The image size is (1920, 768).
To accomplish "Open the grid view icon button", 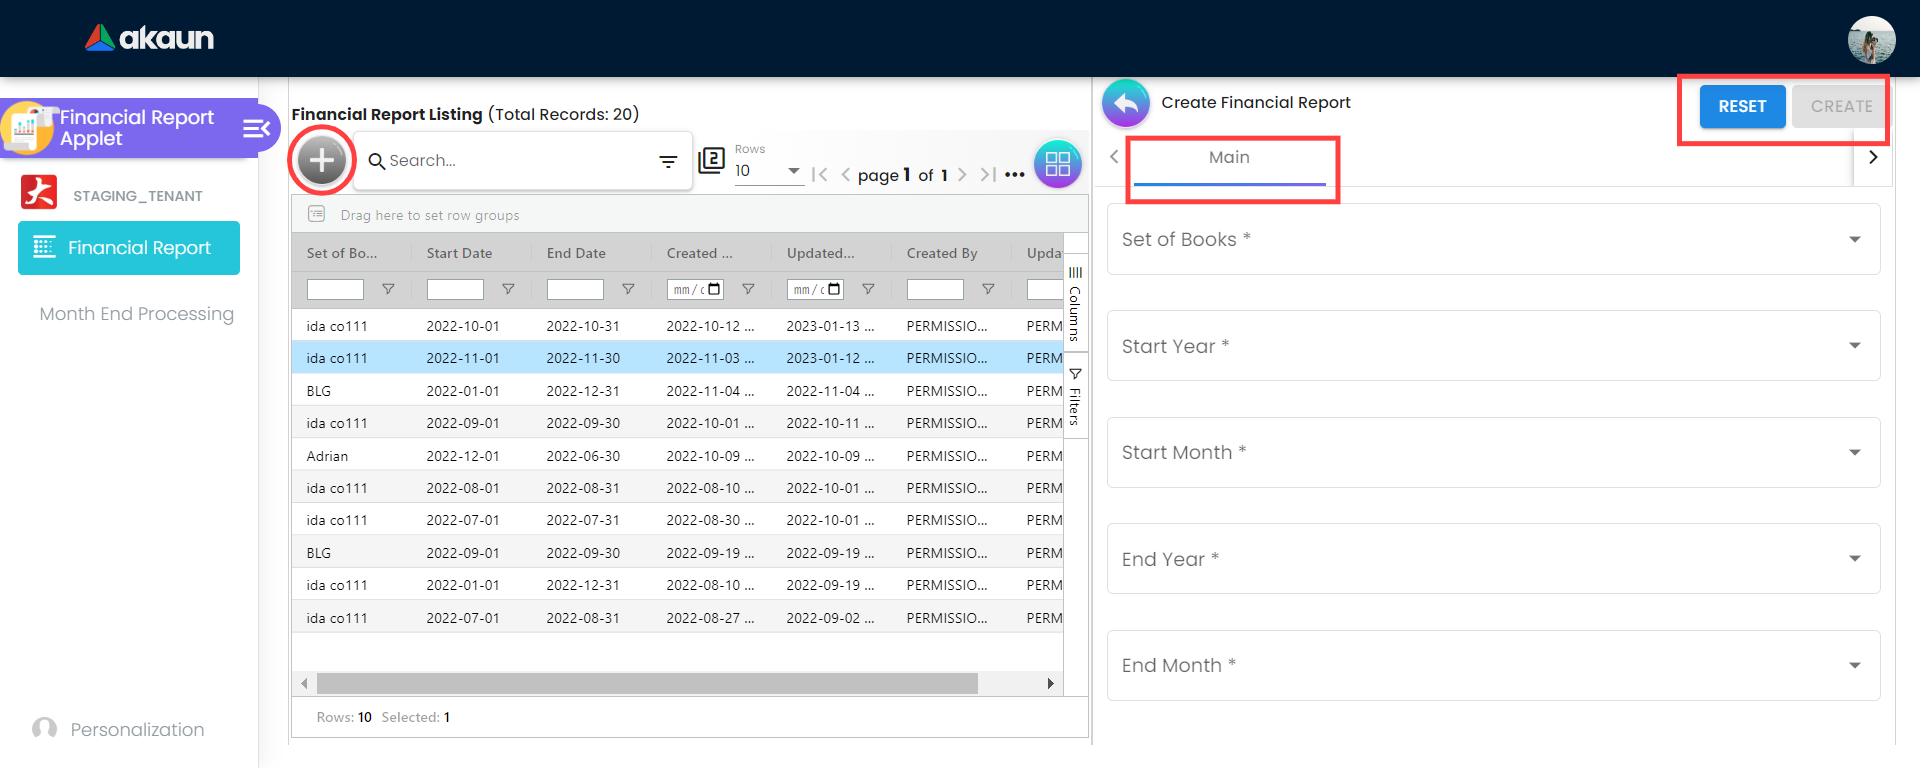I will coord(1057,164).
